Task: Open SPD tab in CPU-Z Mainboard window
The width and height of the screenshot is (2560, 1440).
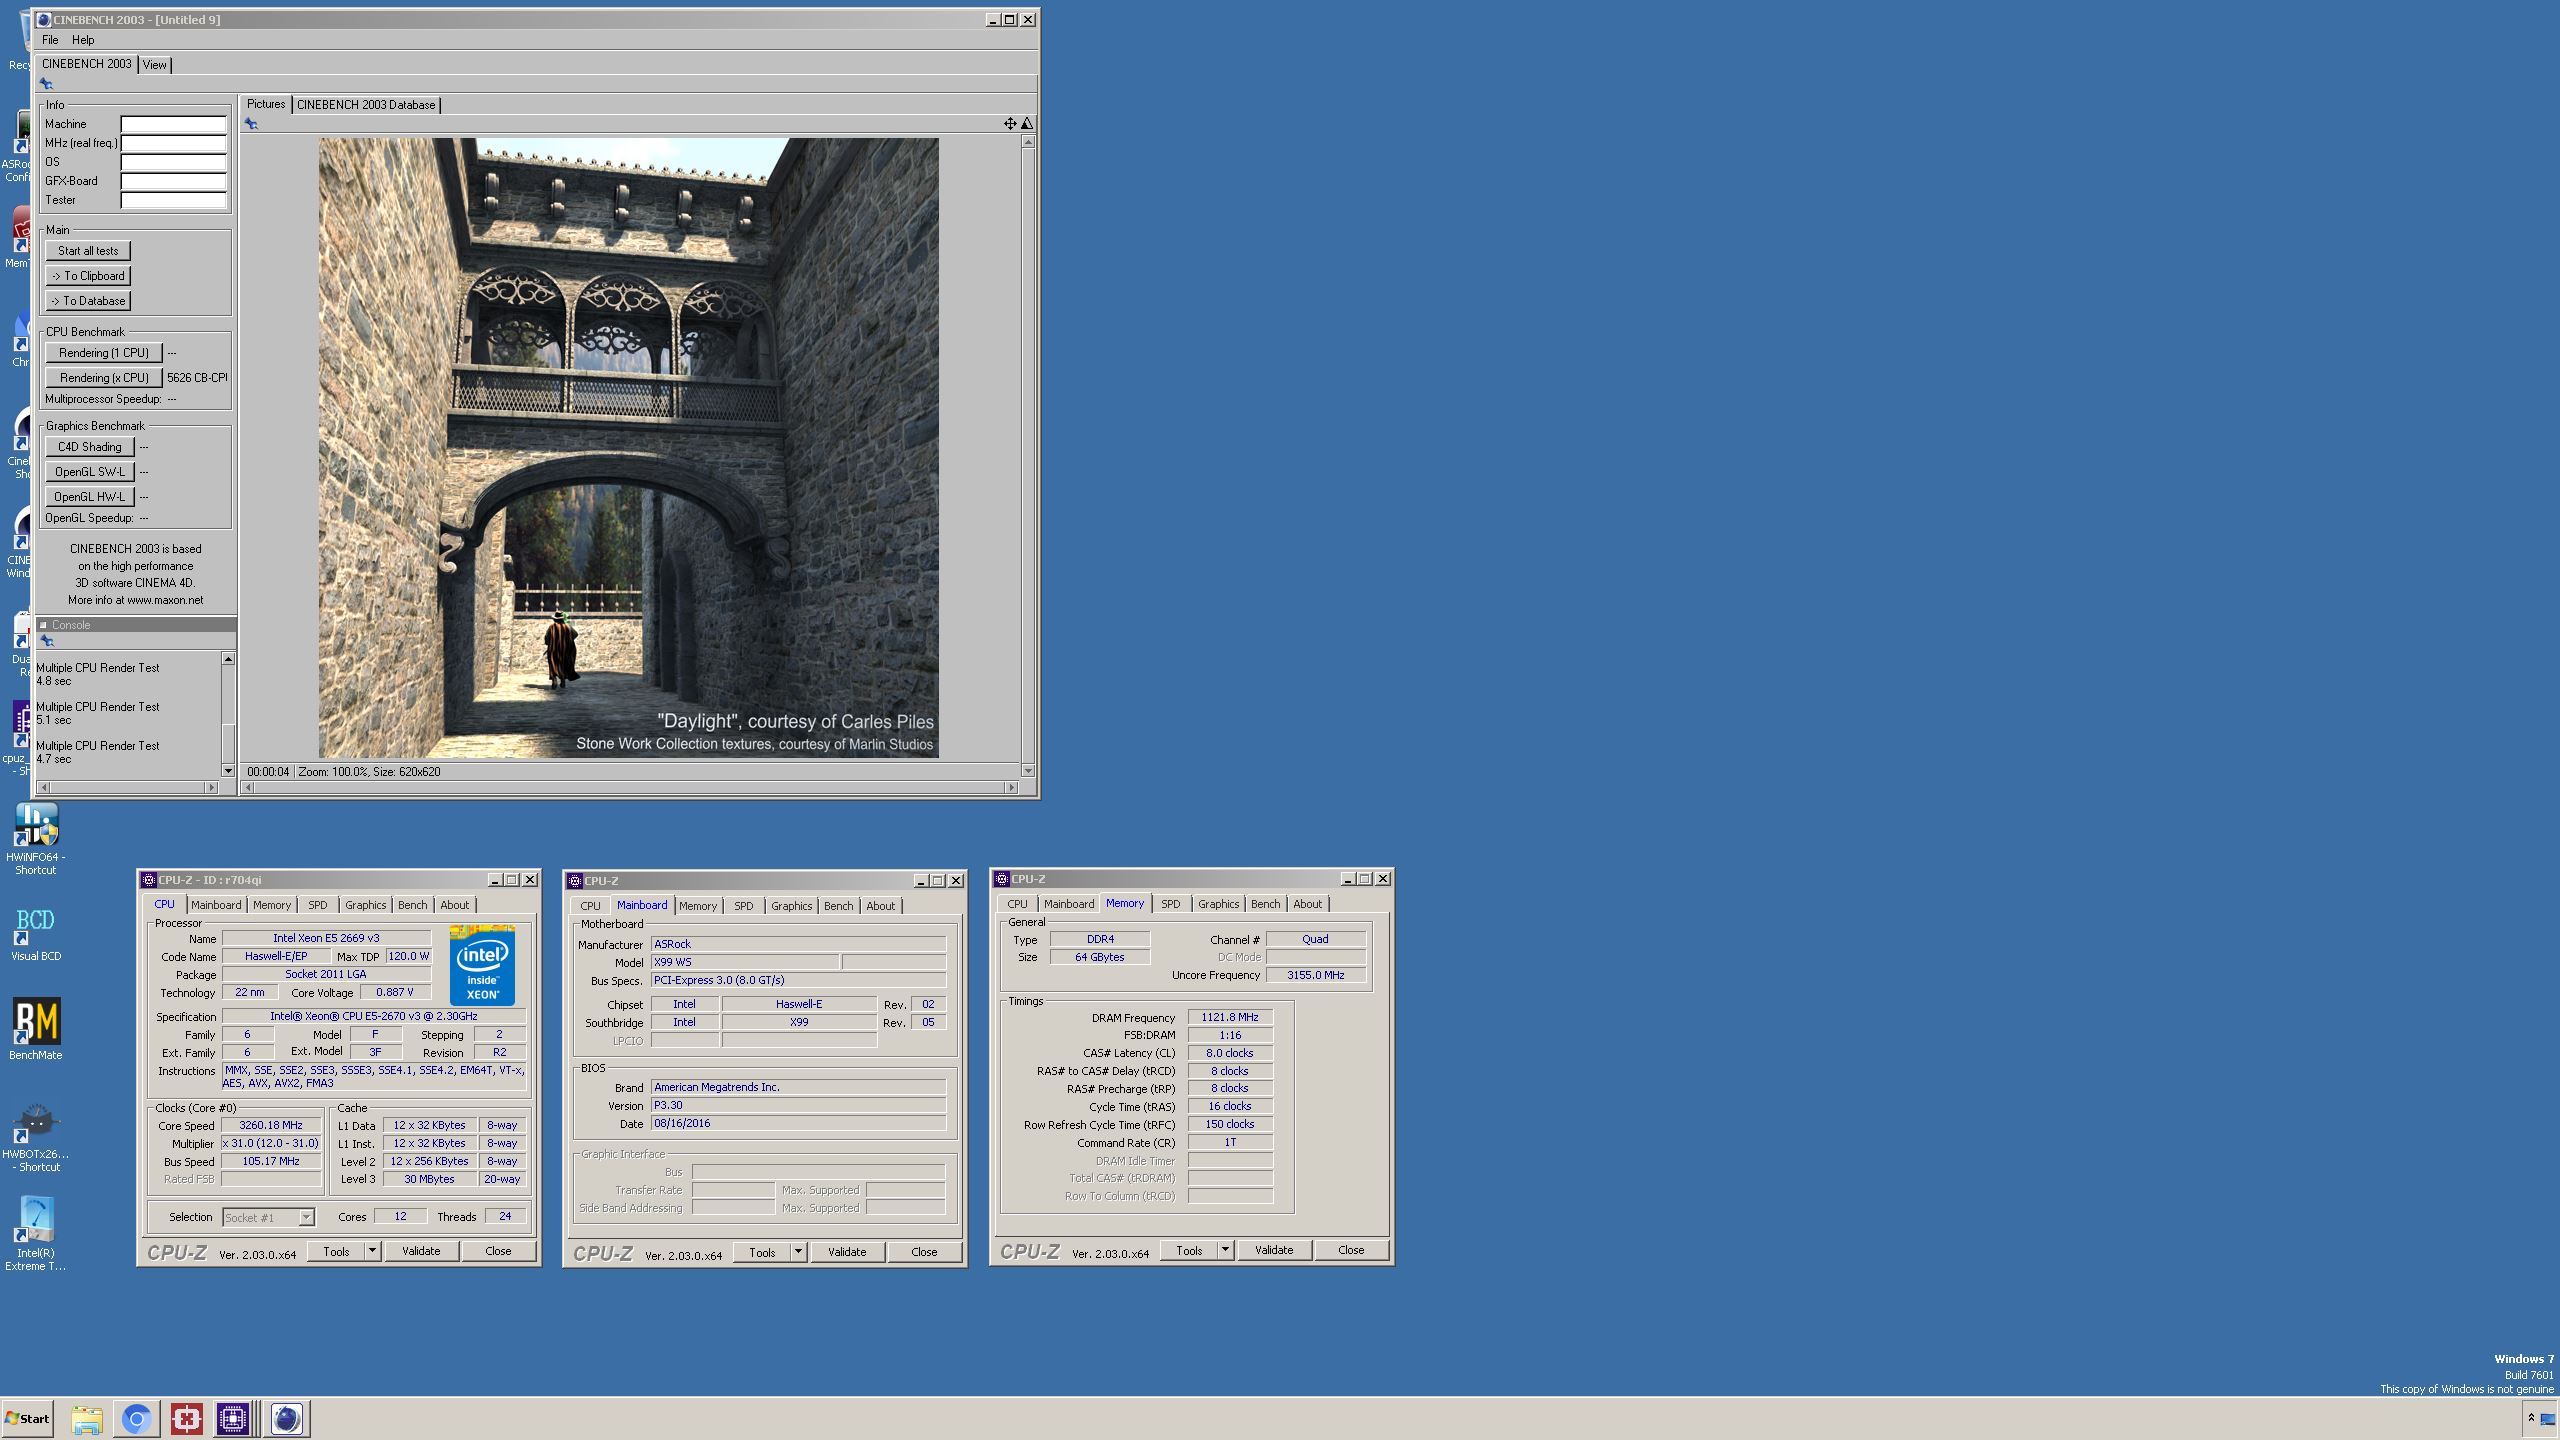Action: click(x=743, y=906)
